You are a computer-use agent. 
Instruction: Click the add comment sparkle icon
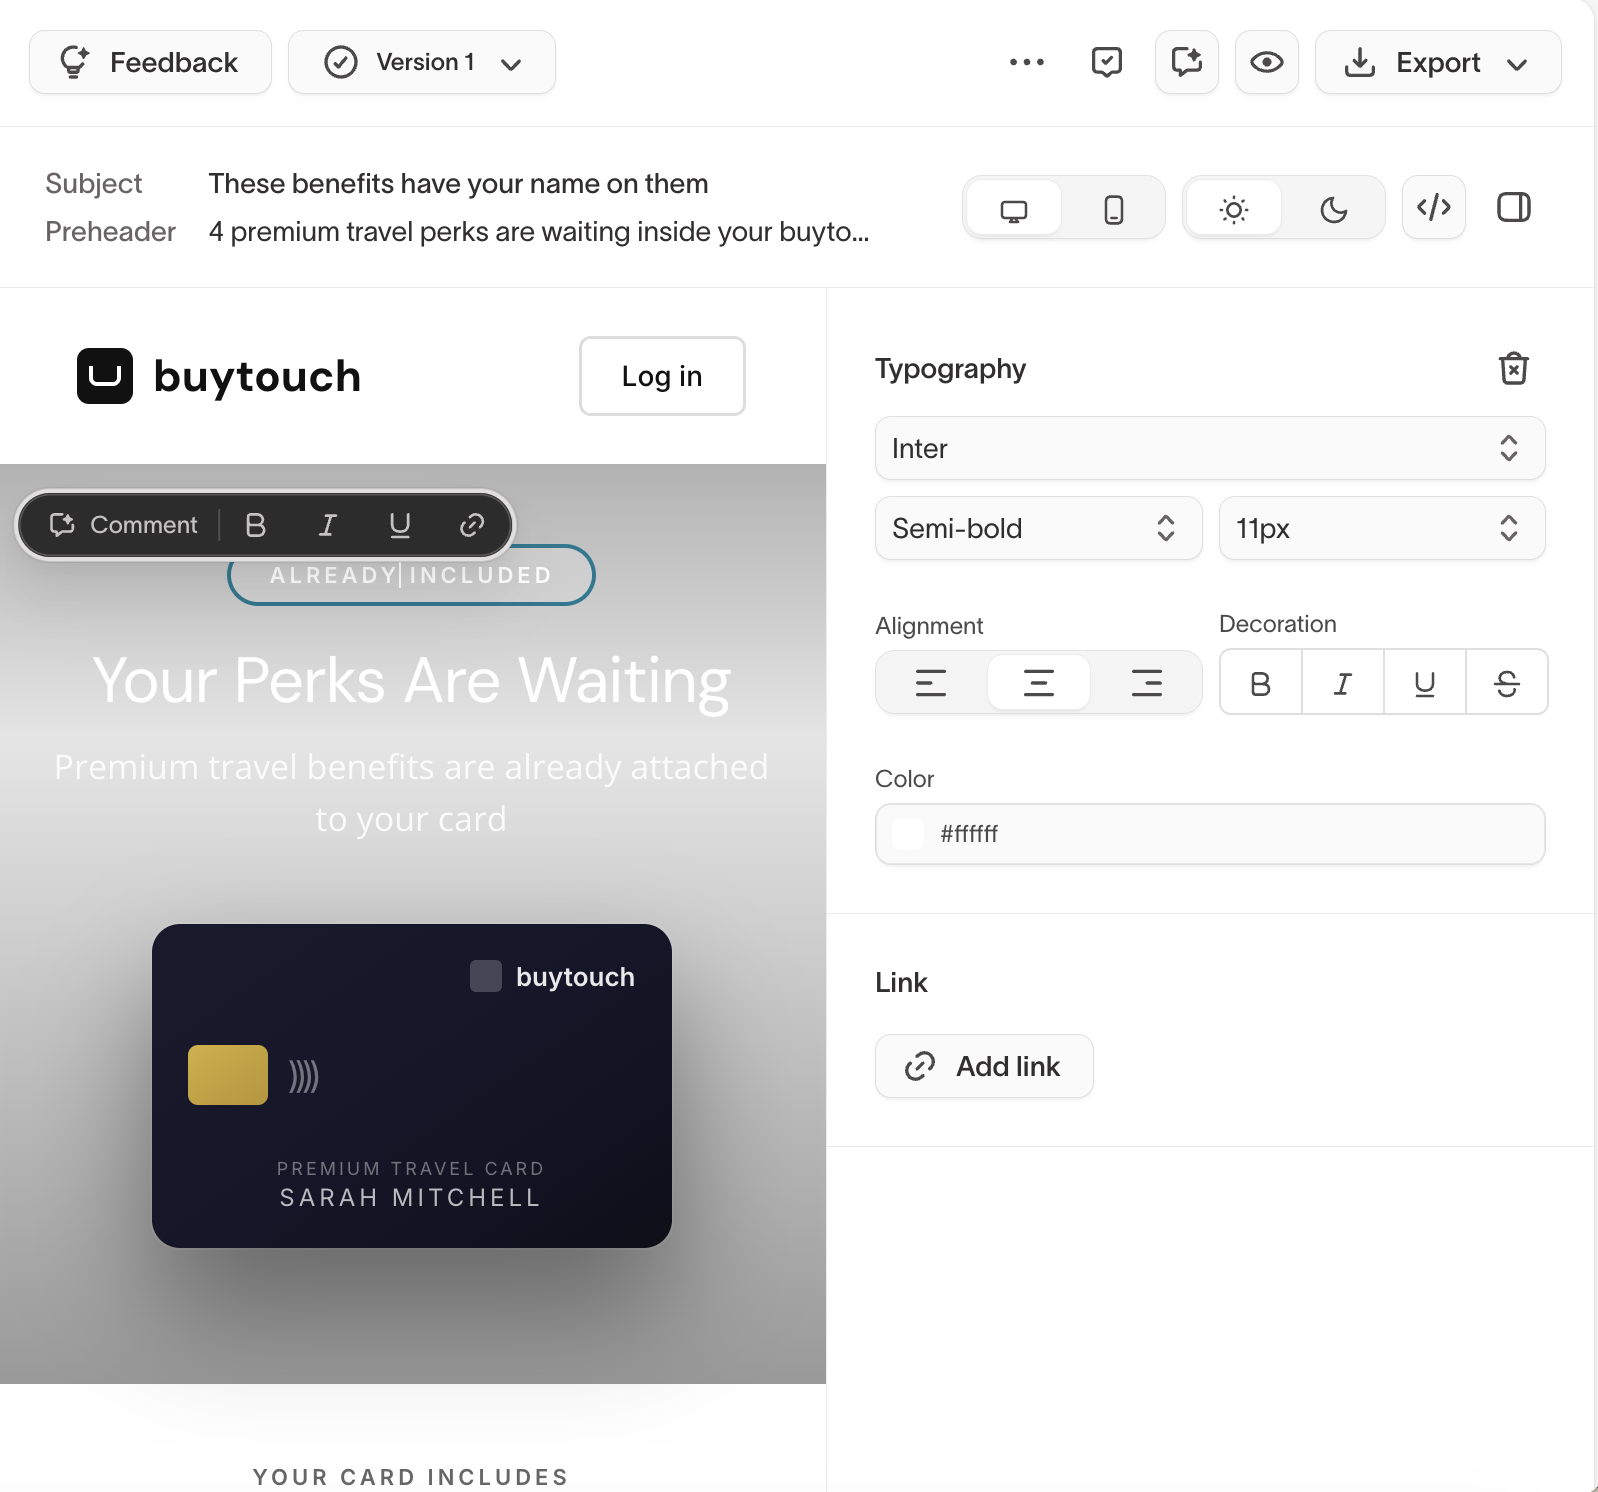click(1187, 62)
